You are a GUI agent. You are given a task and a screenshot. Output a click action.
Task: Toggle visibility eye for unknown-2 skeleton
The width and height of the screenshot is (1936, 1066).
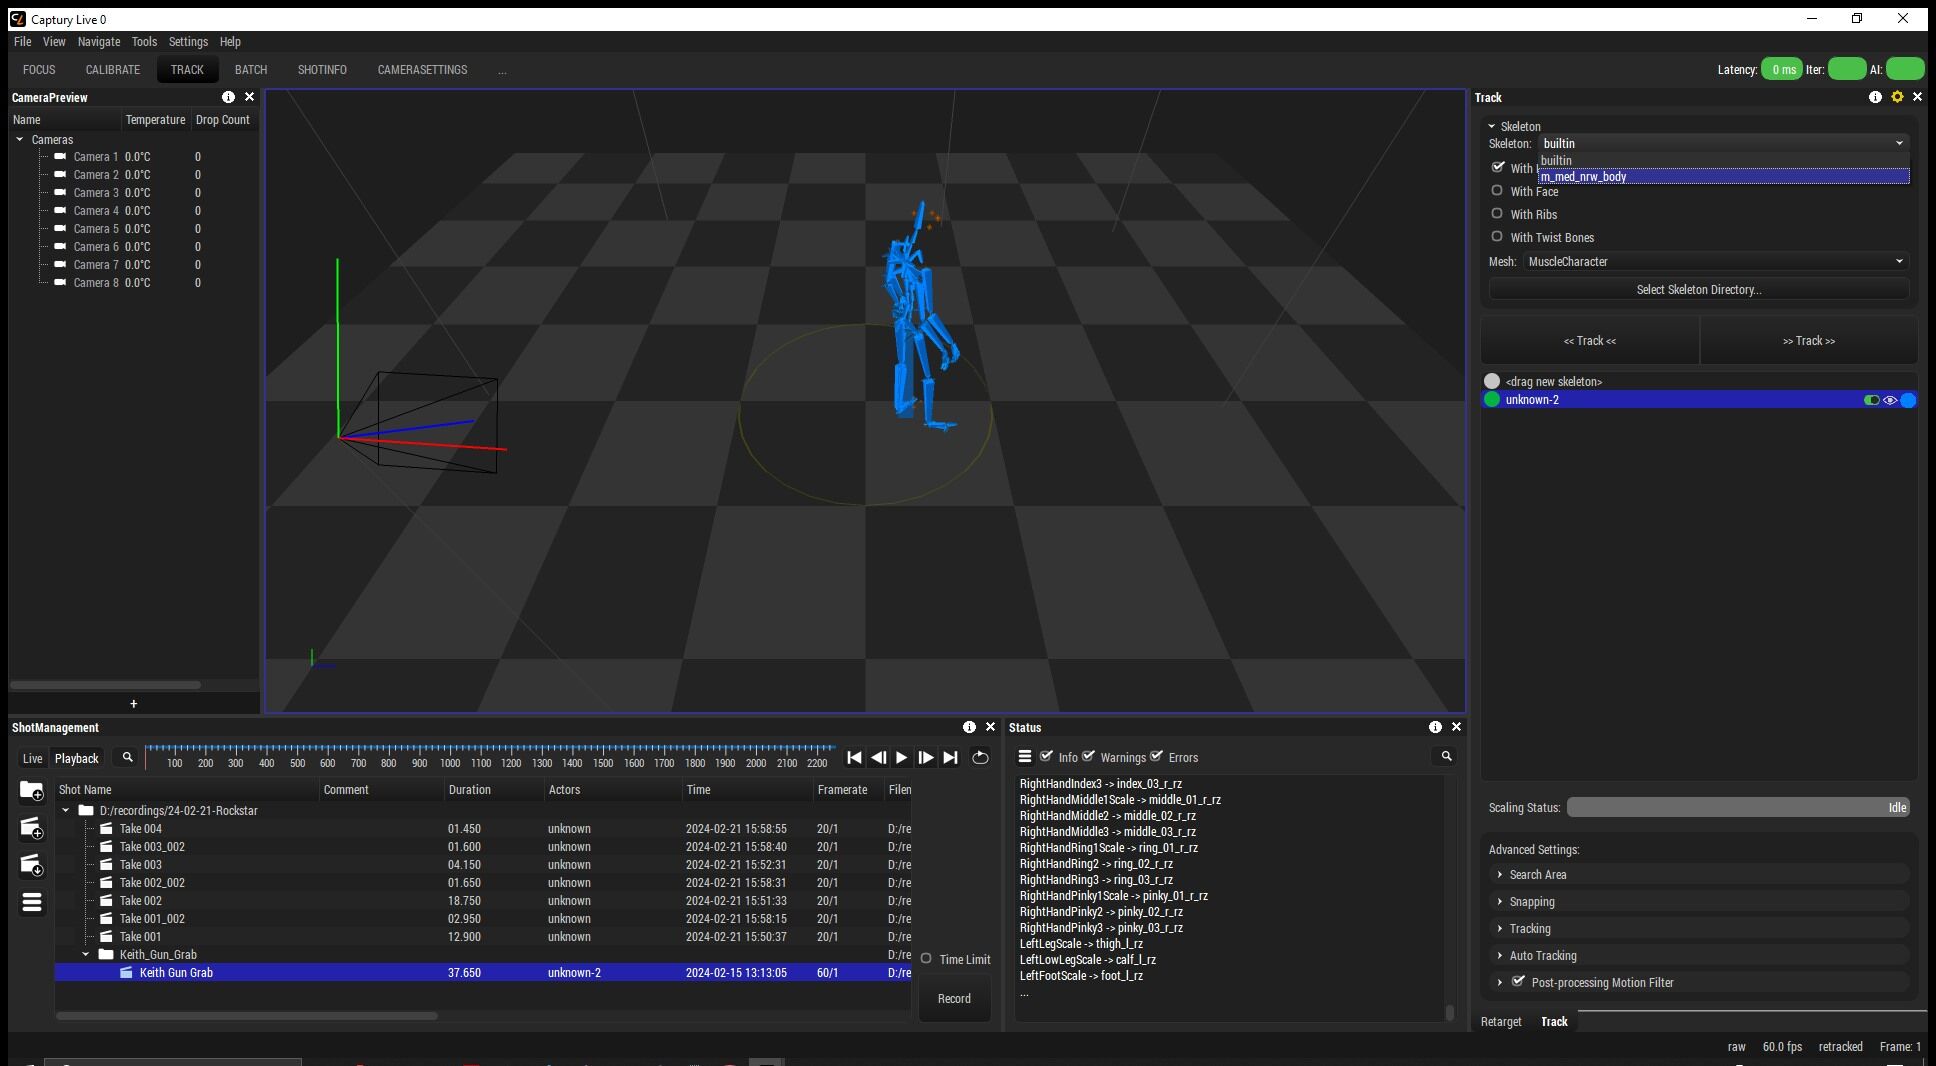pyautogui.click(x=1890, y=400)
